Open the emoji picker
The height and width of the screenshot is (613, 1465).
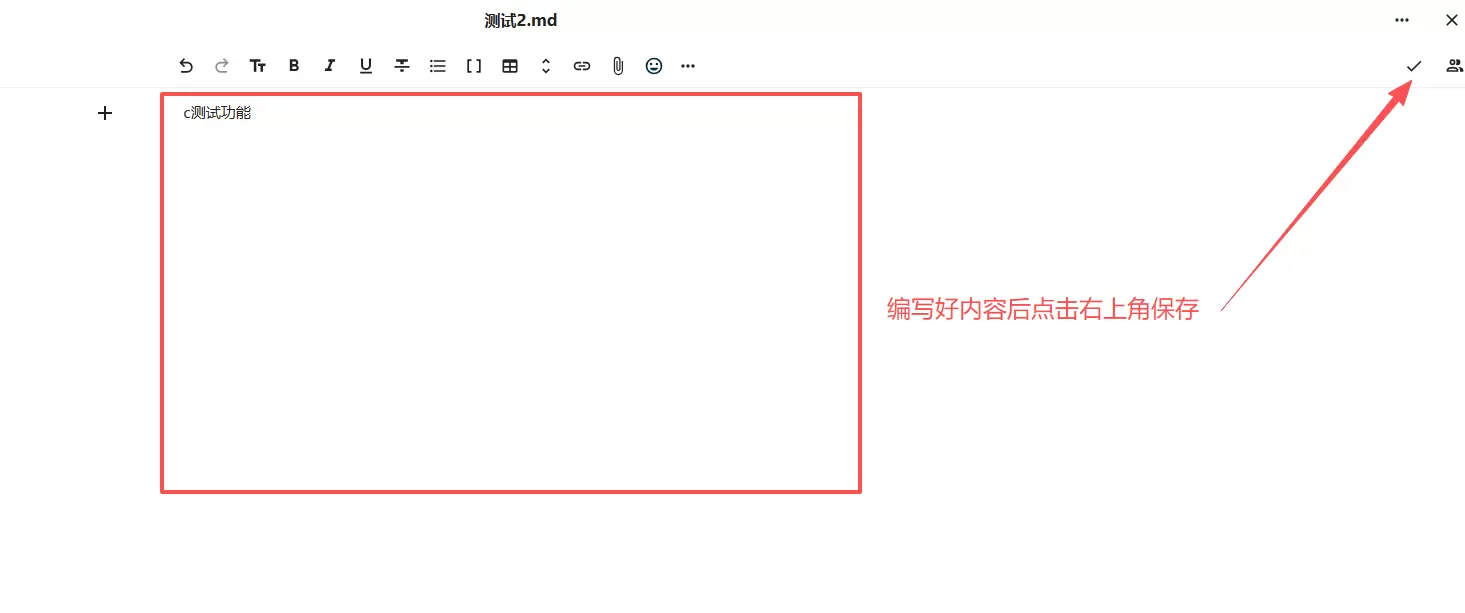[654, 66]
